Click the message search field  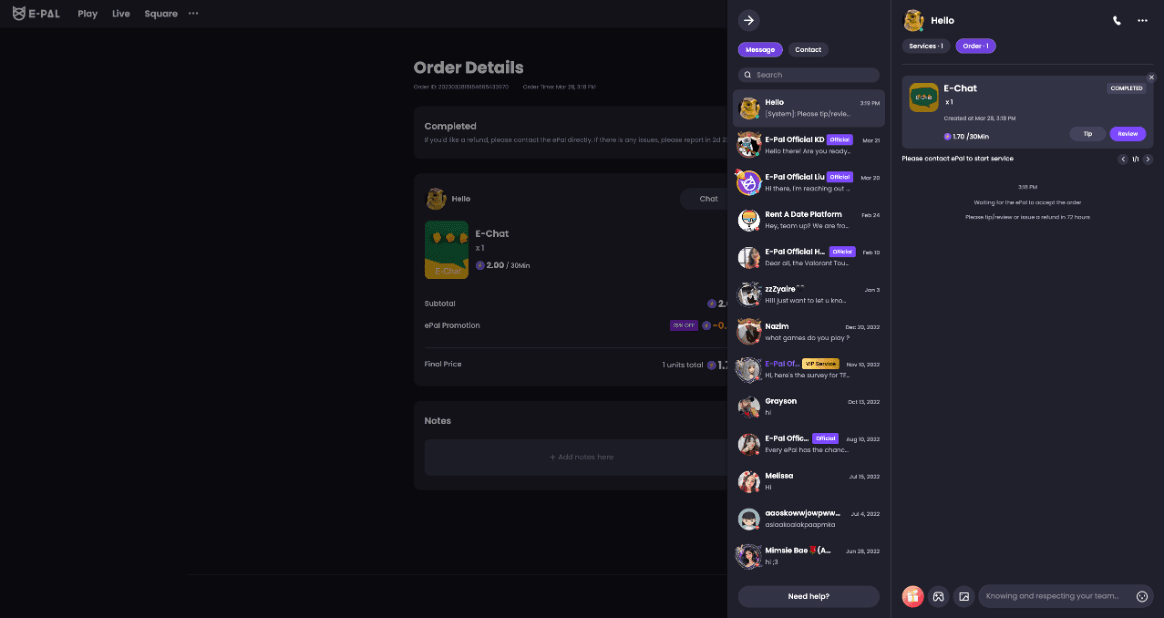pyautogui.click(x=808, y=74)
